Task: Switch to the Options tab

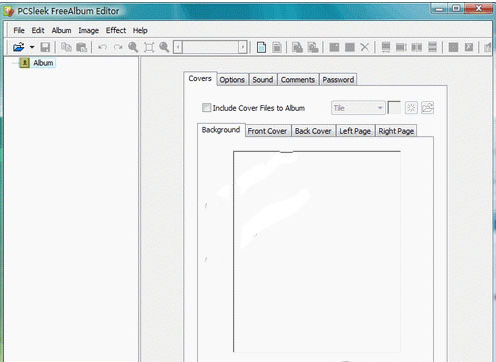Action: coord(232,80)
